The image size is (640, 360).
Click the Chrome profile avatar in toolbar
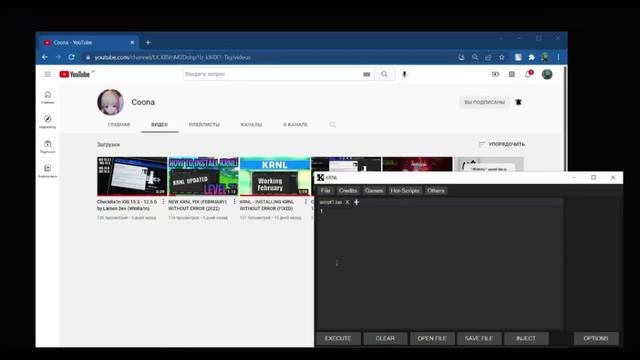point(545,57)
